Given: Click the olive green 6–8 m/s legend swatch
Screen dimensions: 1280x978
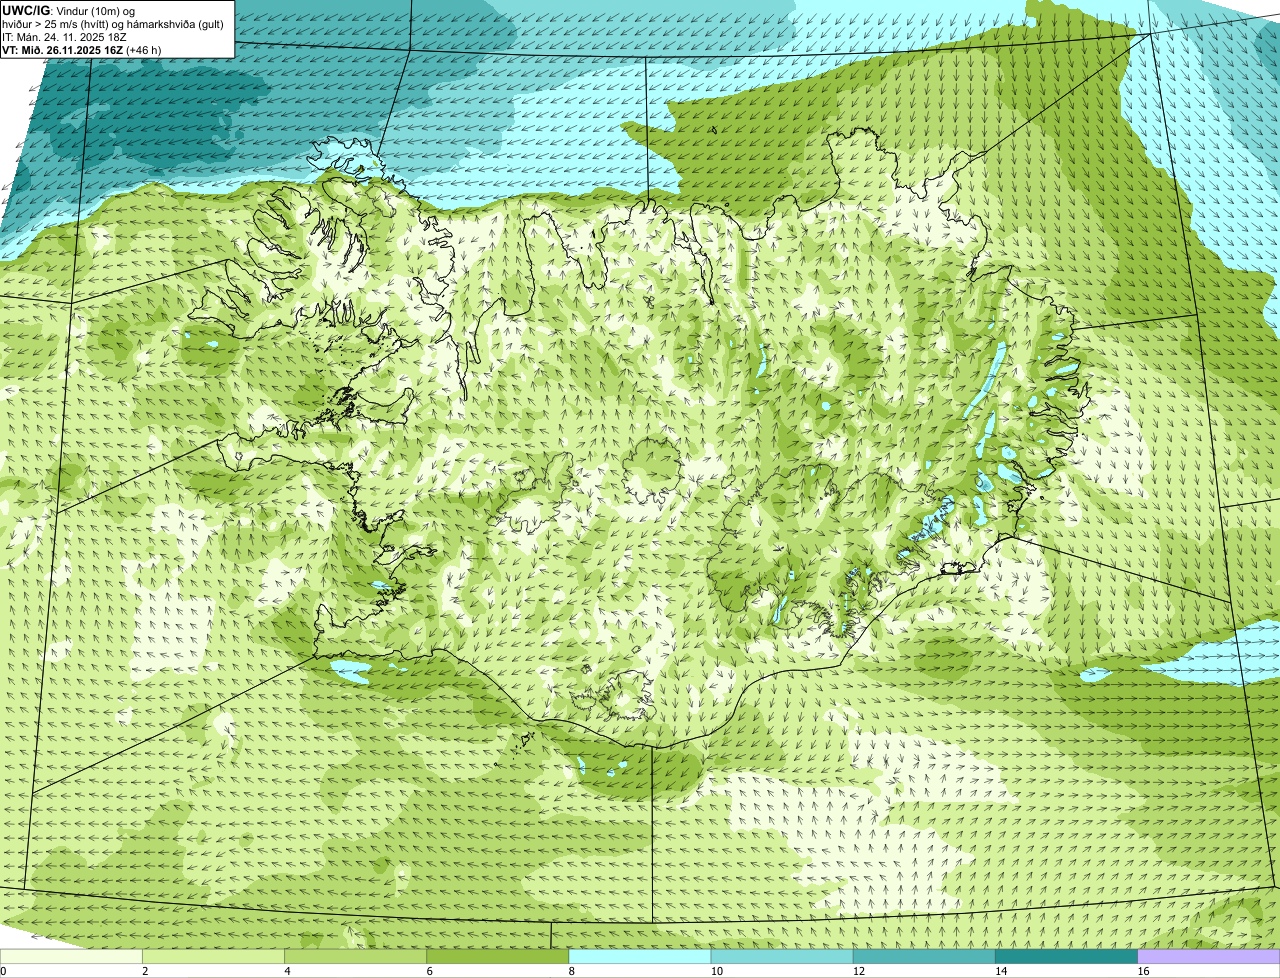Looking at the screenshot, I should pyautogui.click(x=497, y=957).
